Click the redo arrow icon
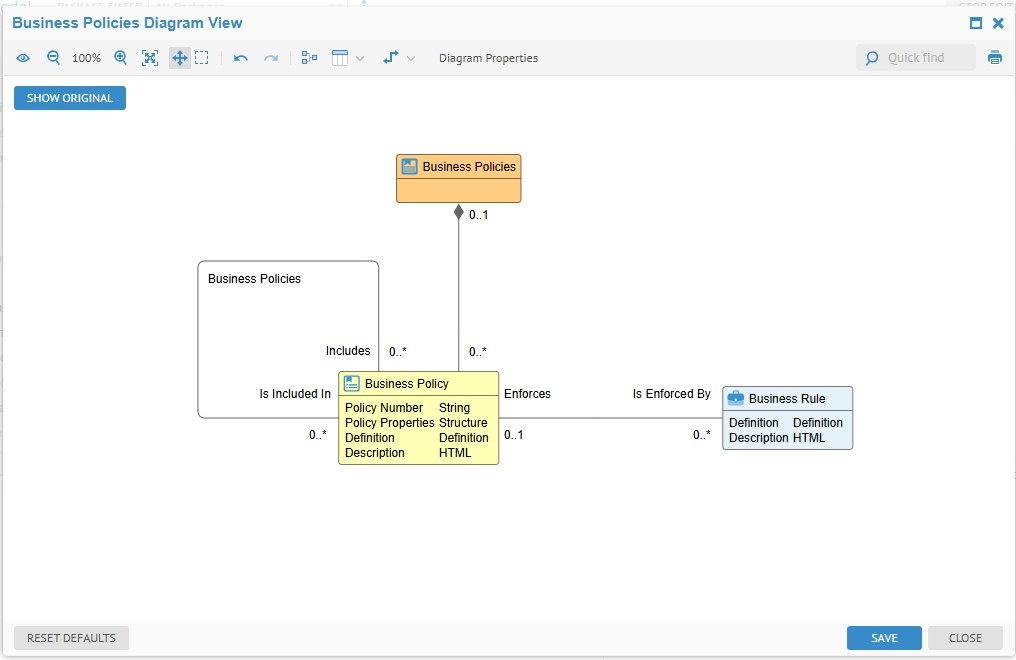The height and width of the screenshot is (660, 1016). tap(271, 58)
